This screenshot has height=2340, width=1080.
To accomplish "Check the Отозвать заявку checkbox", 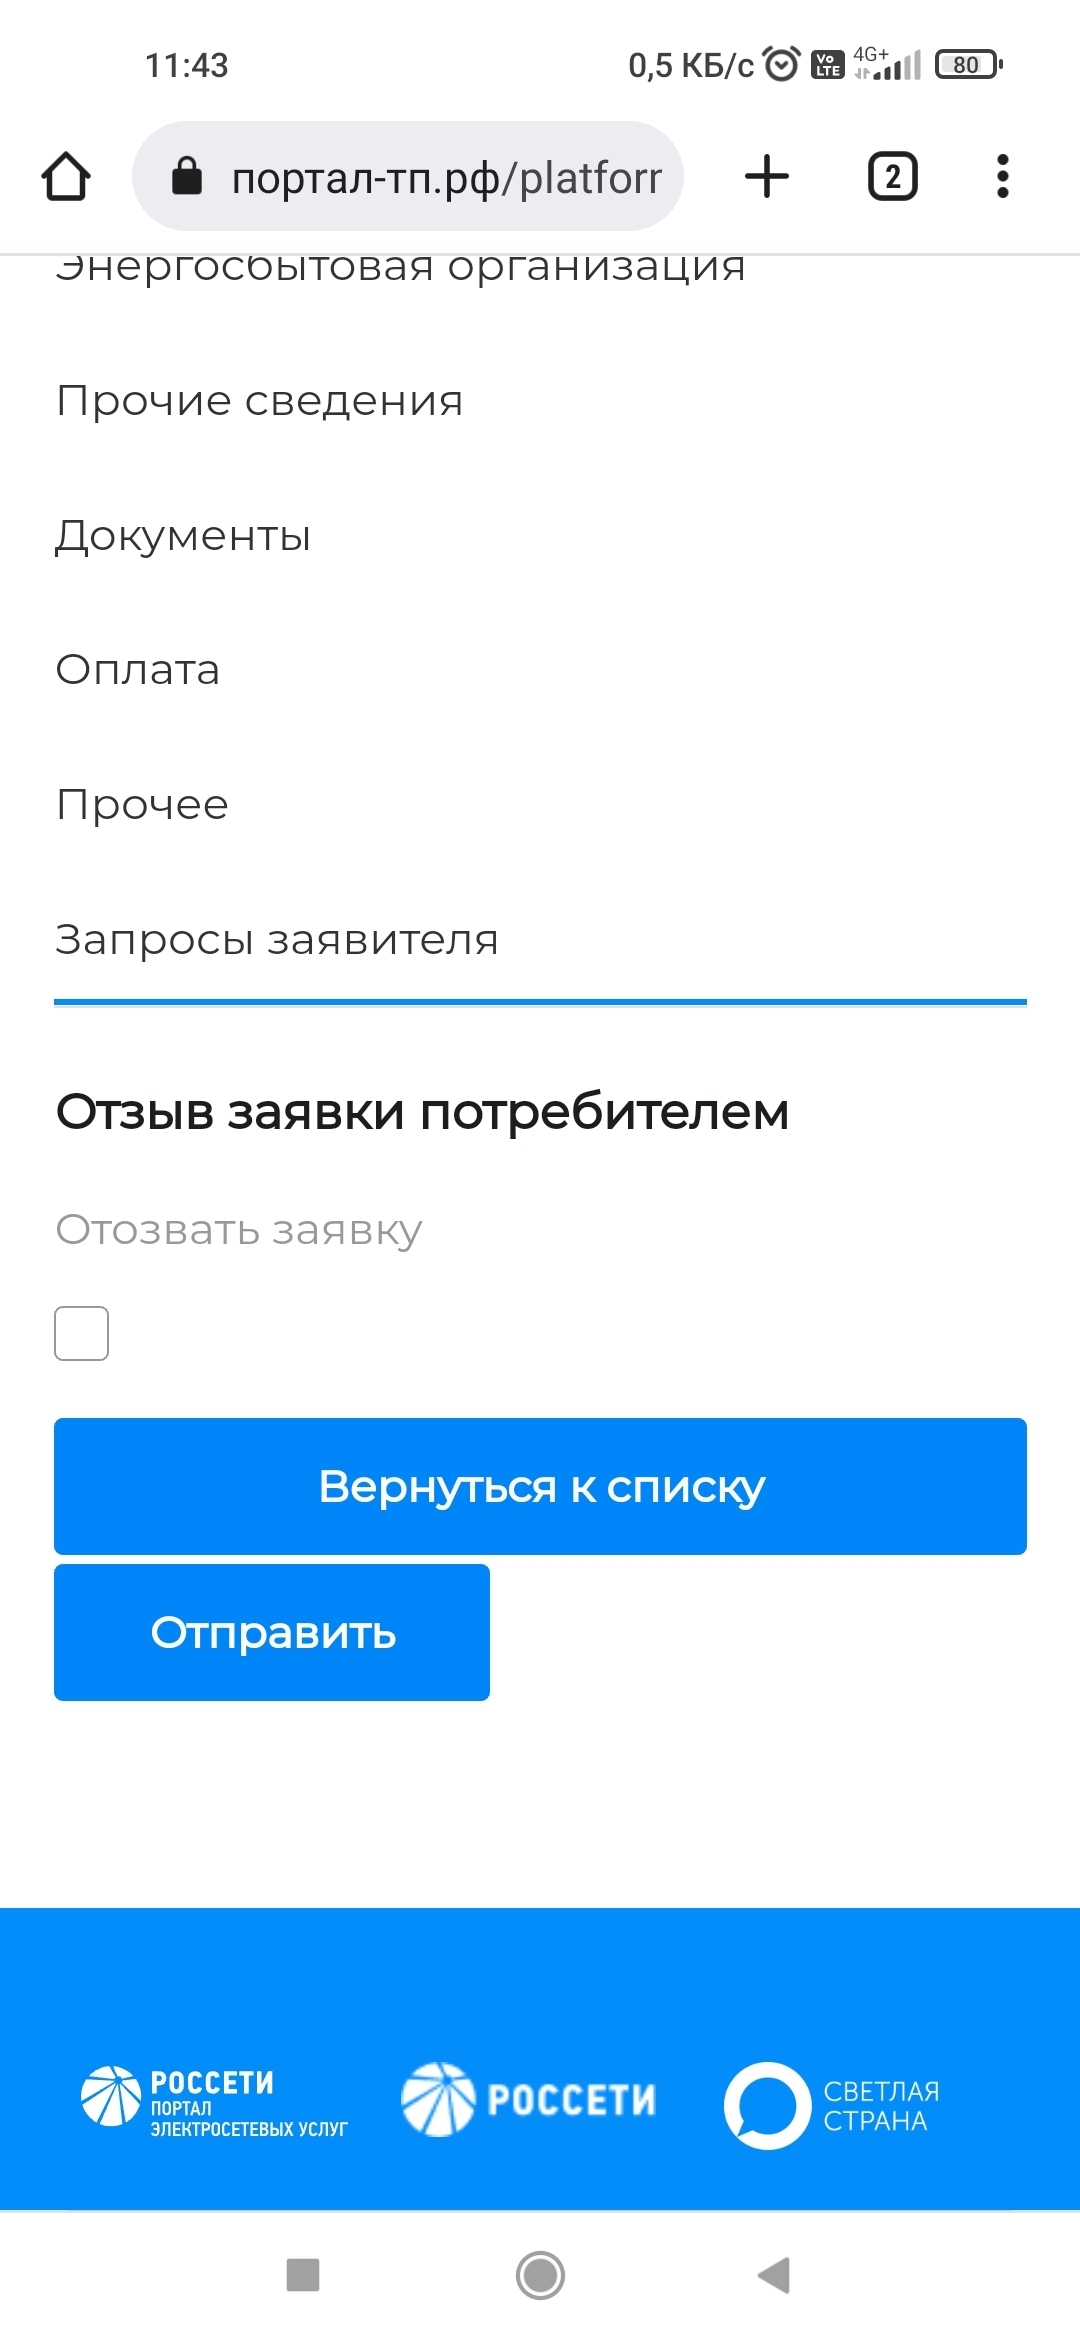I will [x=82, y=1333].
